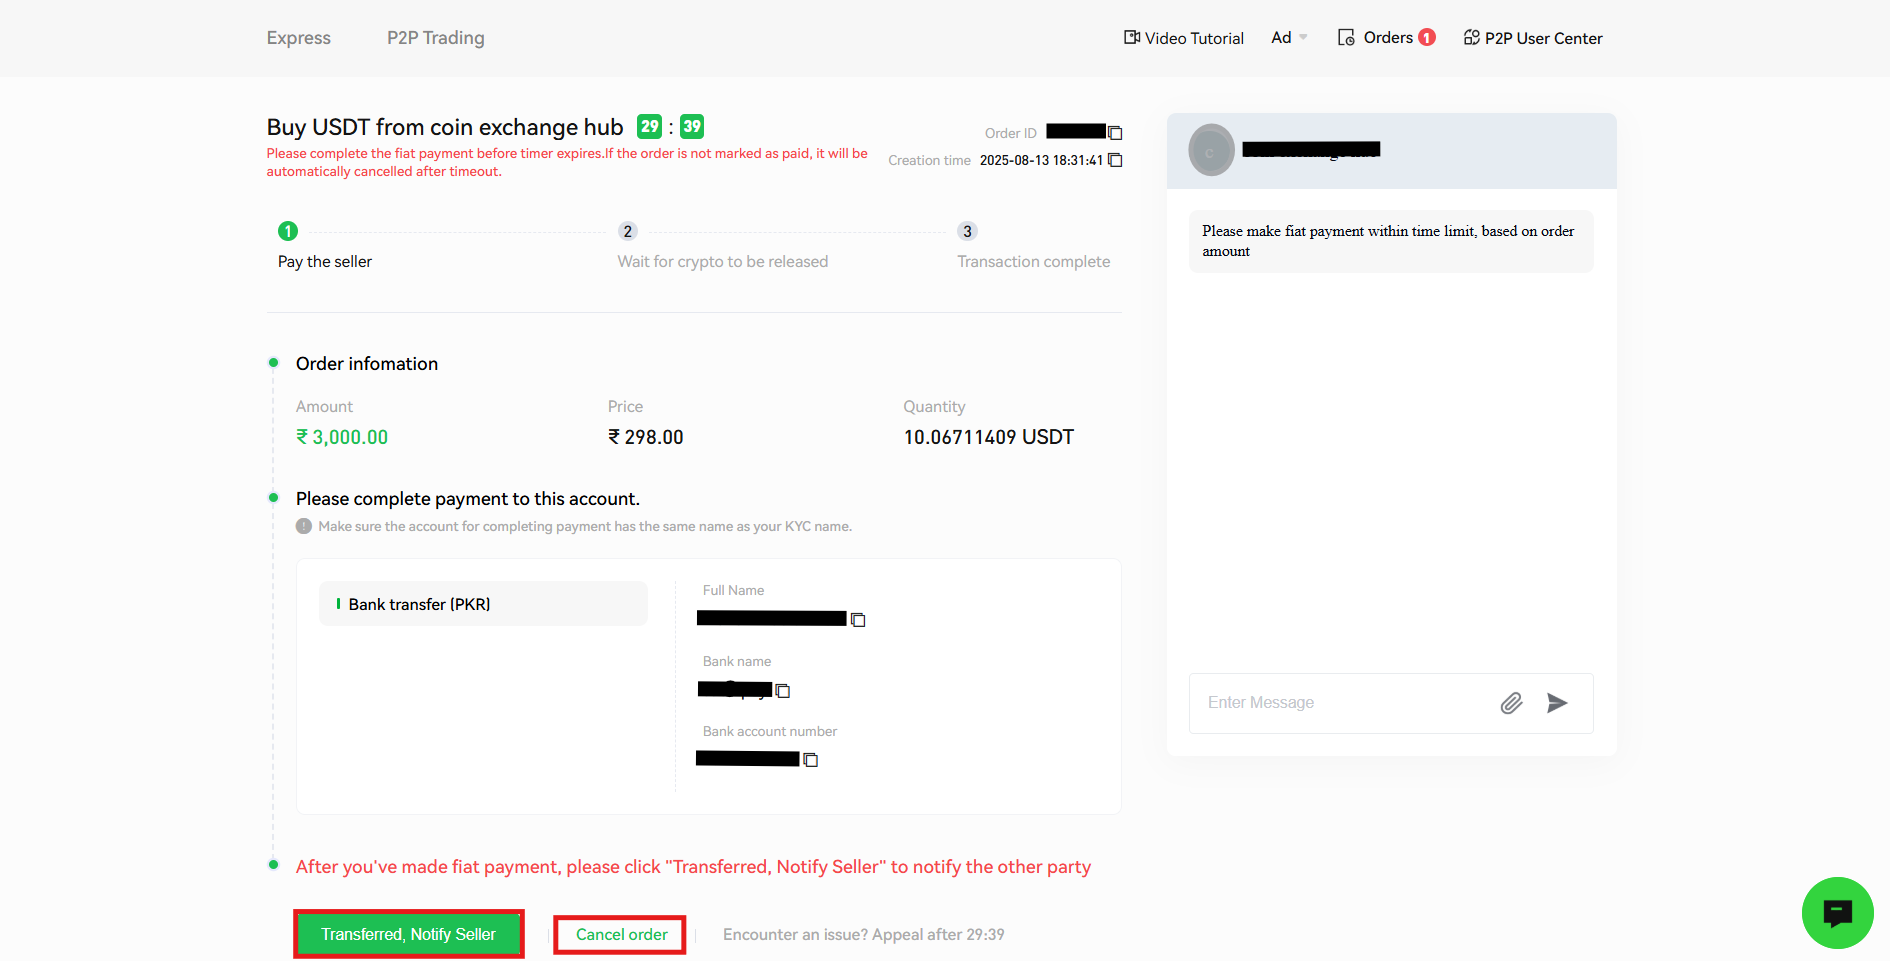Attach a file in the chat

click(1511, 703)
